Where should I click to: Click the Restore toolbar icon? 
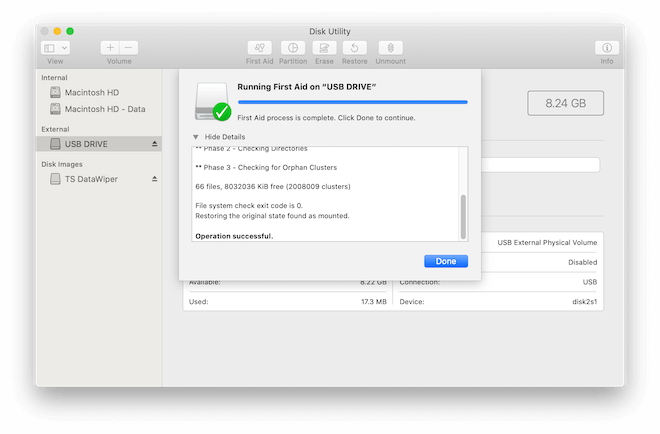coord(355,48)
